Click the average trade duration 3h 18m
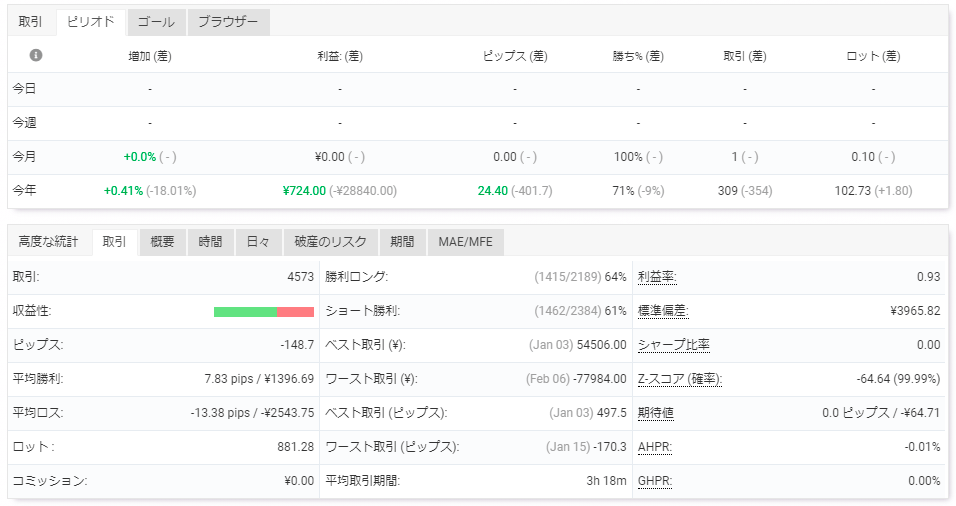 (607, 481)
